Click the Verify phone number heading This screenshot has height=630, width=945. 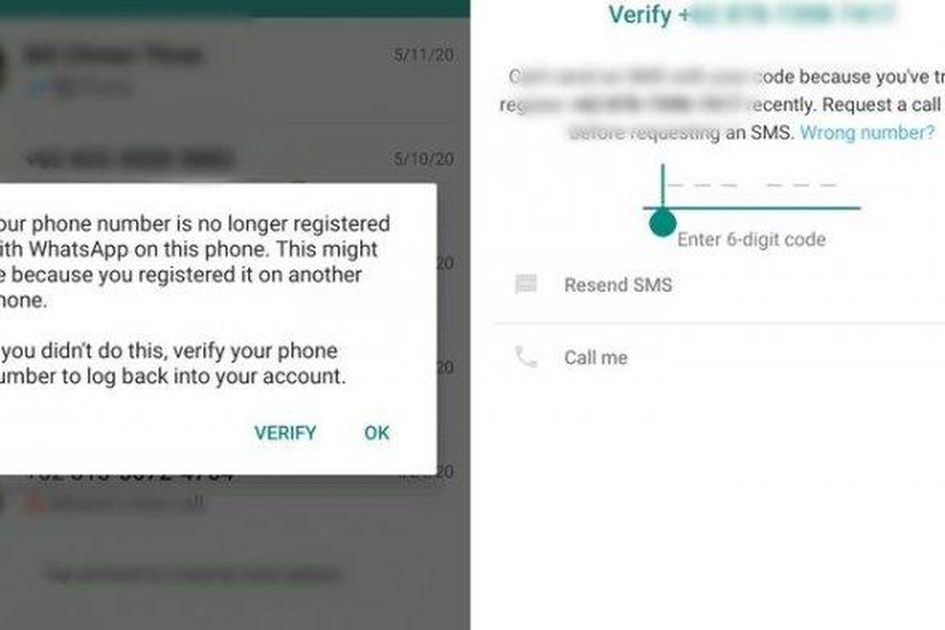tap(750, 14)
